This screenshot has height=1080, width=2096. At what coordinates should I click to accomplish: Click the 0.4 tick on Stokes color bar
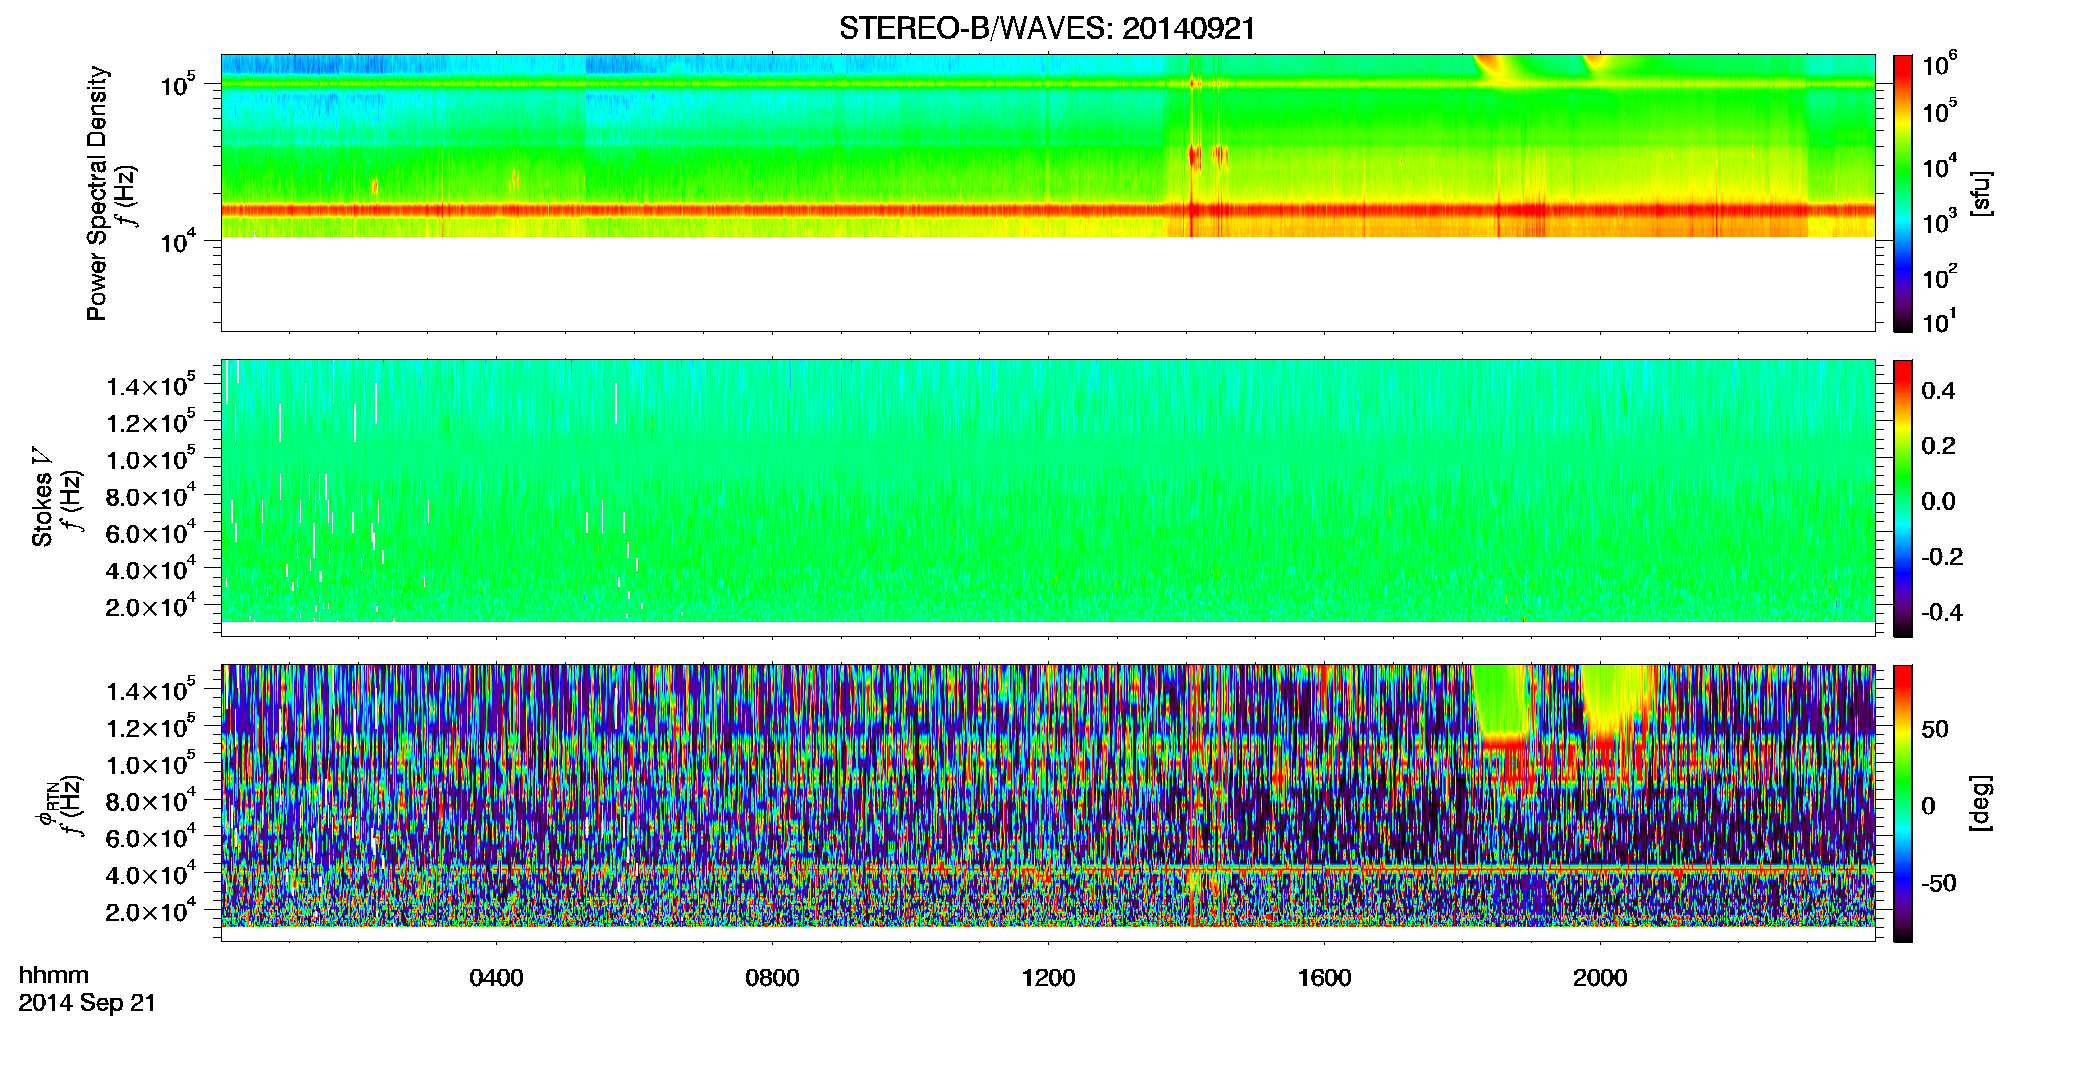click(1938, 391)
